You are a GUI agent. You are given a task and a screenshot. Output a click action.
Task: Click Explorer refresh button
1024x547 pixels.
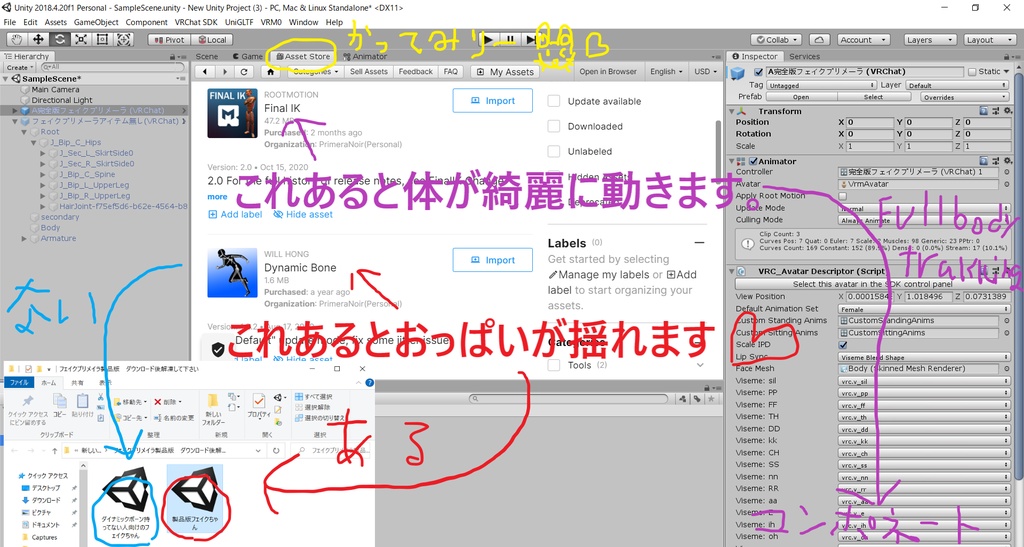[x=276, y=450]
